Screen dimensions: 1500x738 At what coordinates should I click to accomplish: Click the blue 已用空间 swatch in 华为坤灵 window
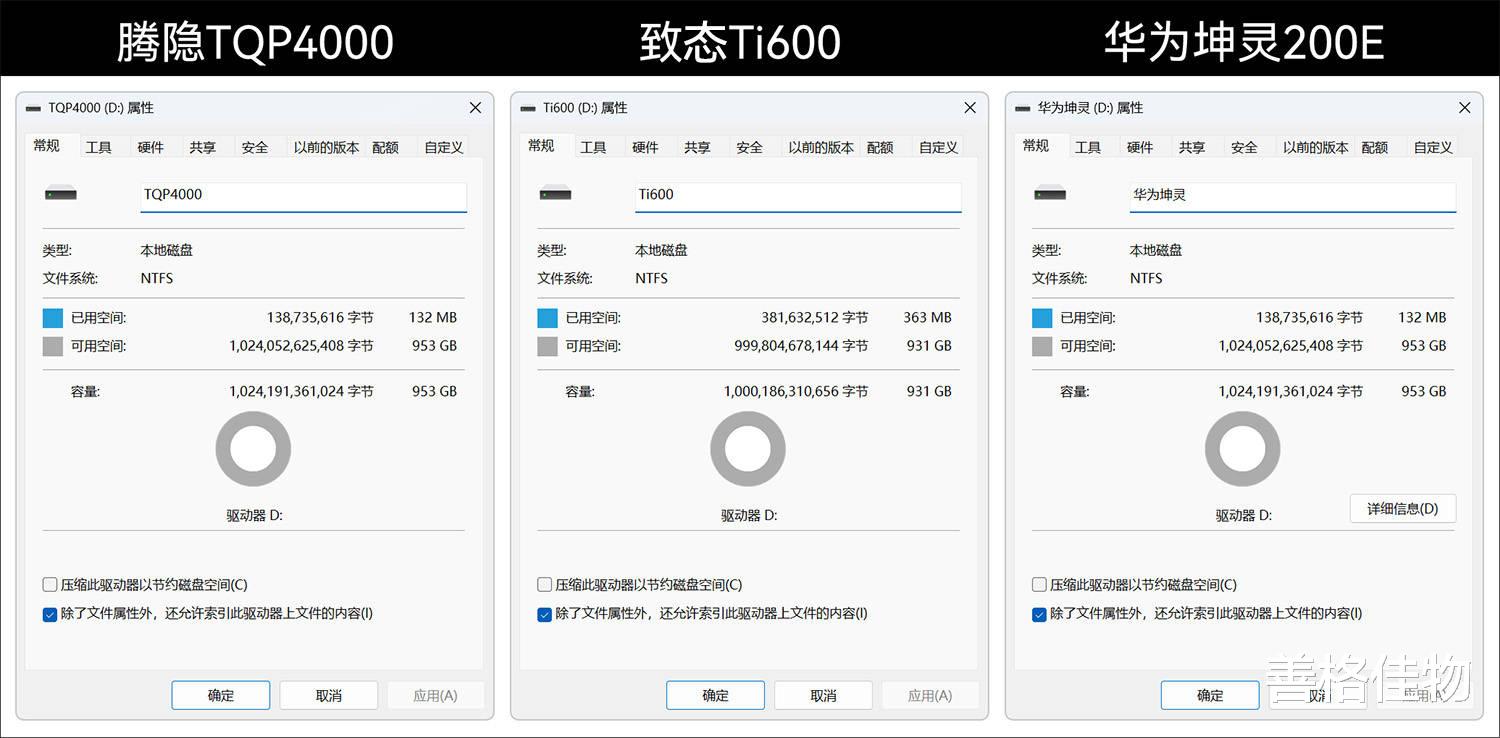coord(1042,318)
